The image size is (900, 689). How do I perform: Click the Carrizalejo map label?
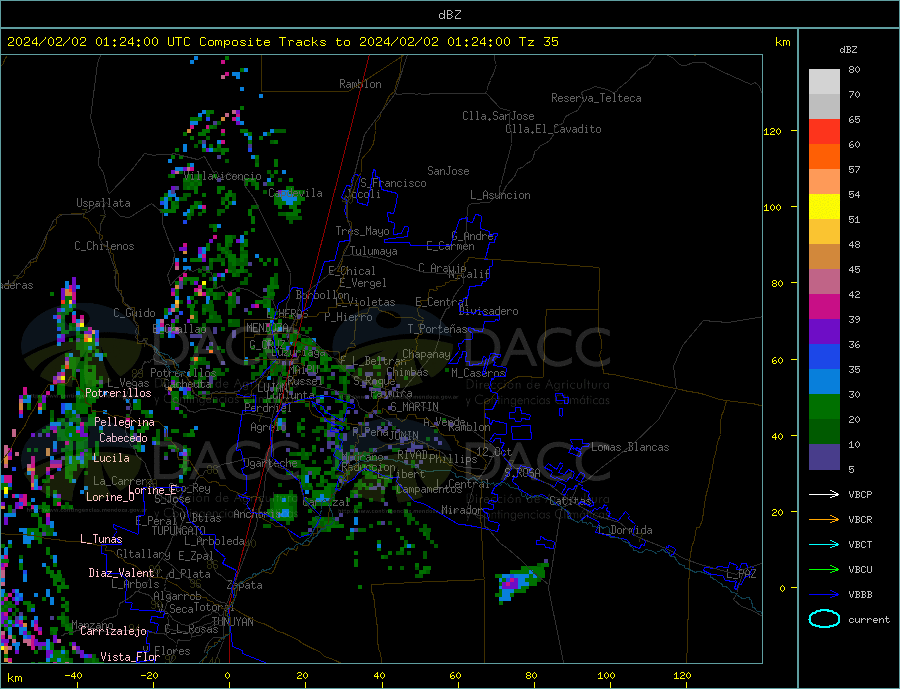click(x=114, y=632)
